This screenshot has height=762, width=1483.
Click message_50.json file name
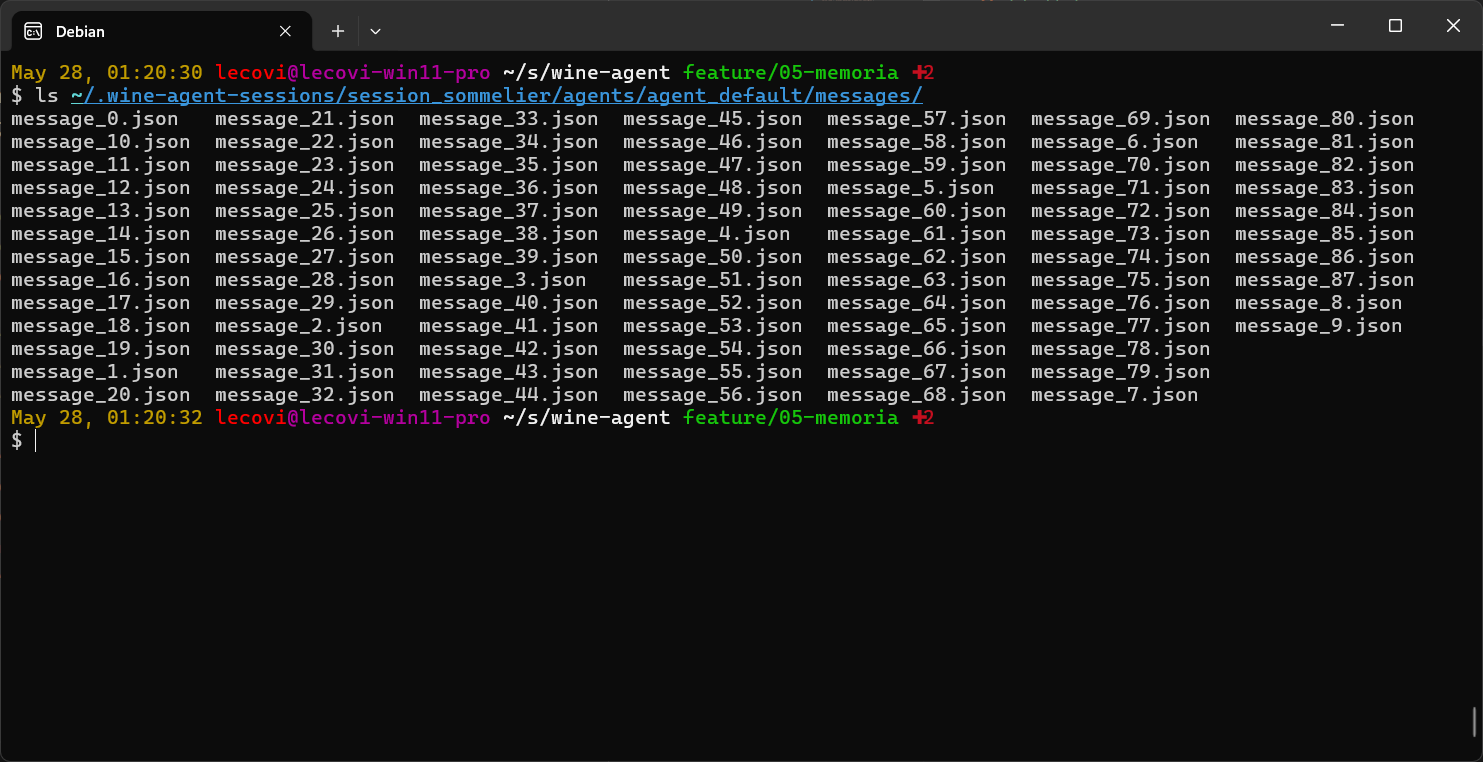pos(712,257)
